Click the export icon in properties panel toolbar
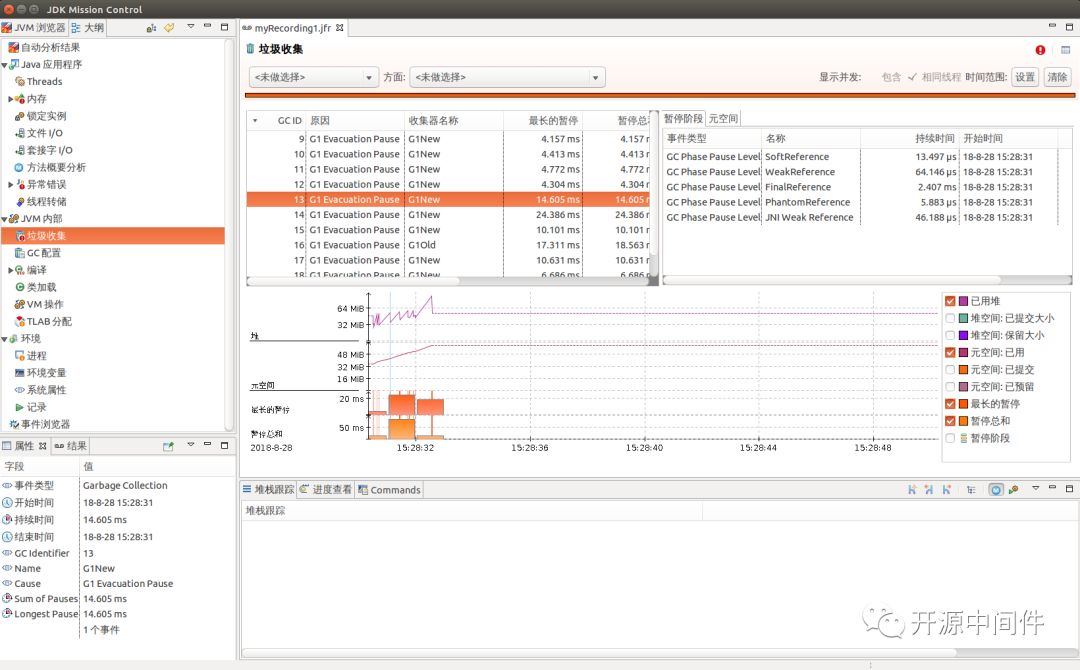Screen dimensions: 1080x670 [x=168, y=446]
